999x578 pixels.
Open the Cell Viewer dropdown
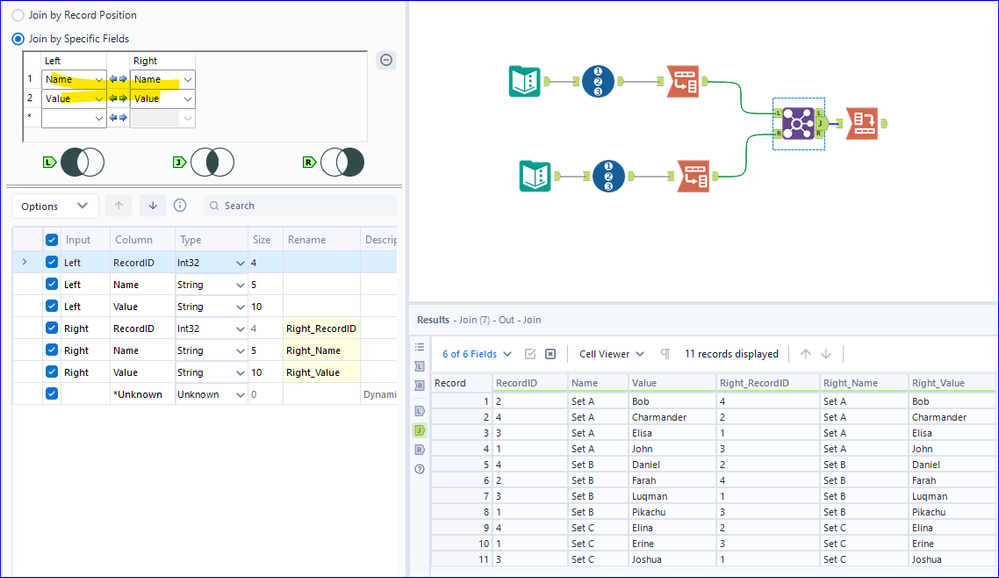point(612,354)
